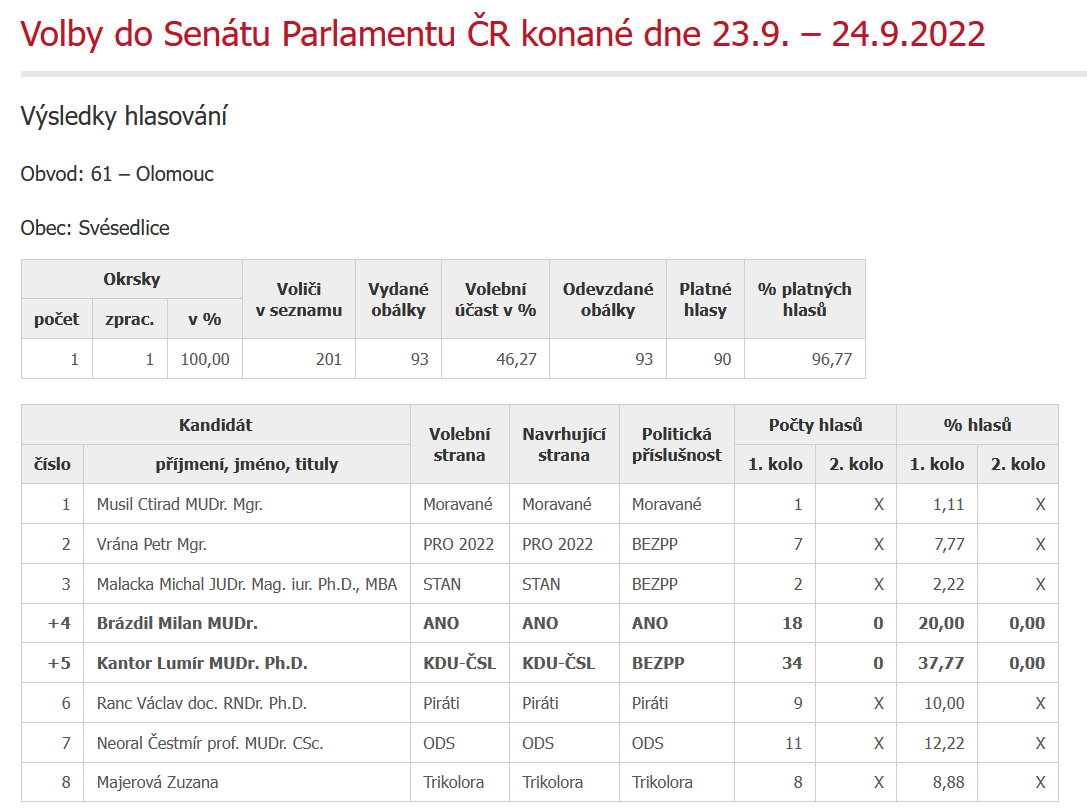Select the Výsledky hlasování heading
The height and width of the screenshot is (812, 1087).
[x=124, y=116]
